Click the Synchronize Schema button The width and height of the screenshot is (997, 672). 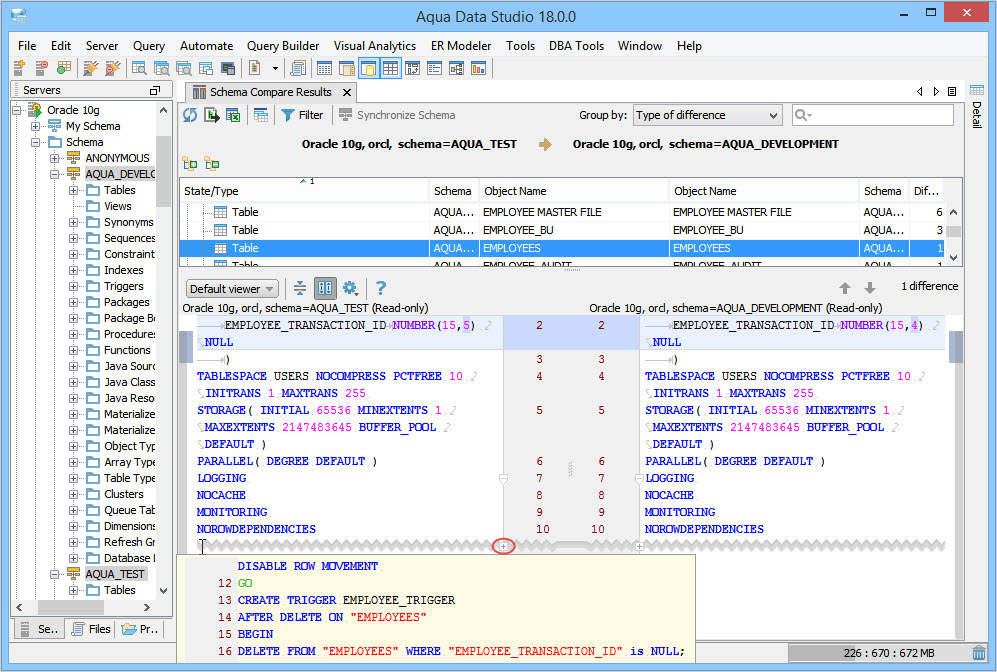(397, 115)
